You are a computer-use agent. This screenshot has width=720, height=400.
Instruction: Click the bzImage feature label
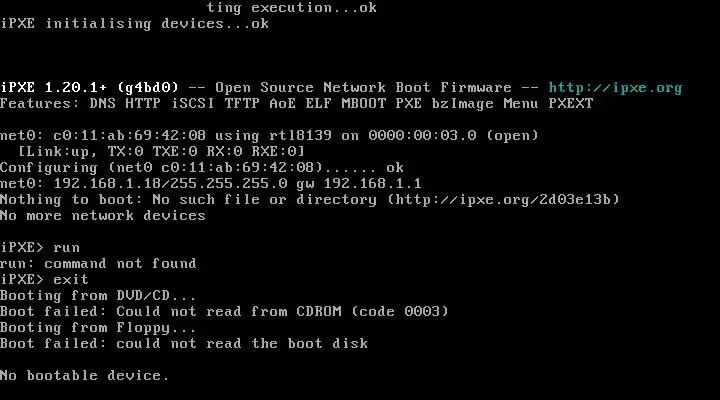pos(463,104)
